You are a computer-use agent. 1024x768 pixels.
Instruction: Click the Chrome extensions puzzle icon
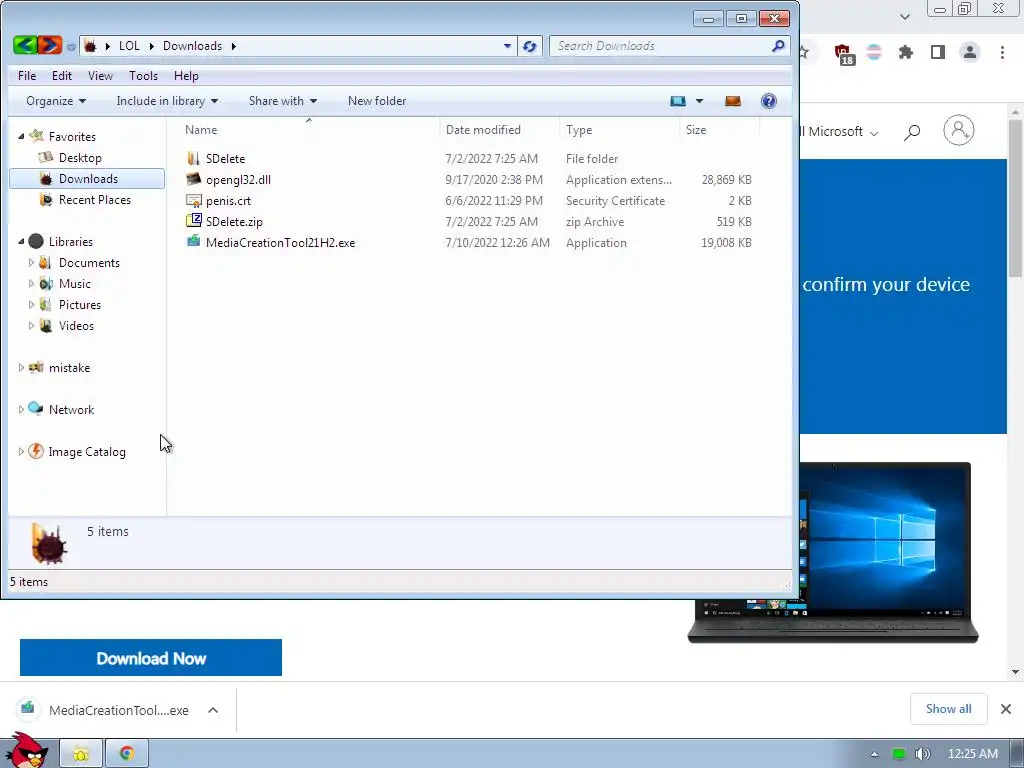click(905, 52)
